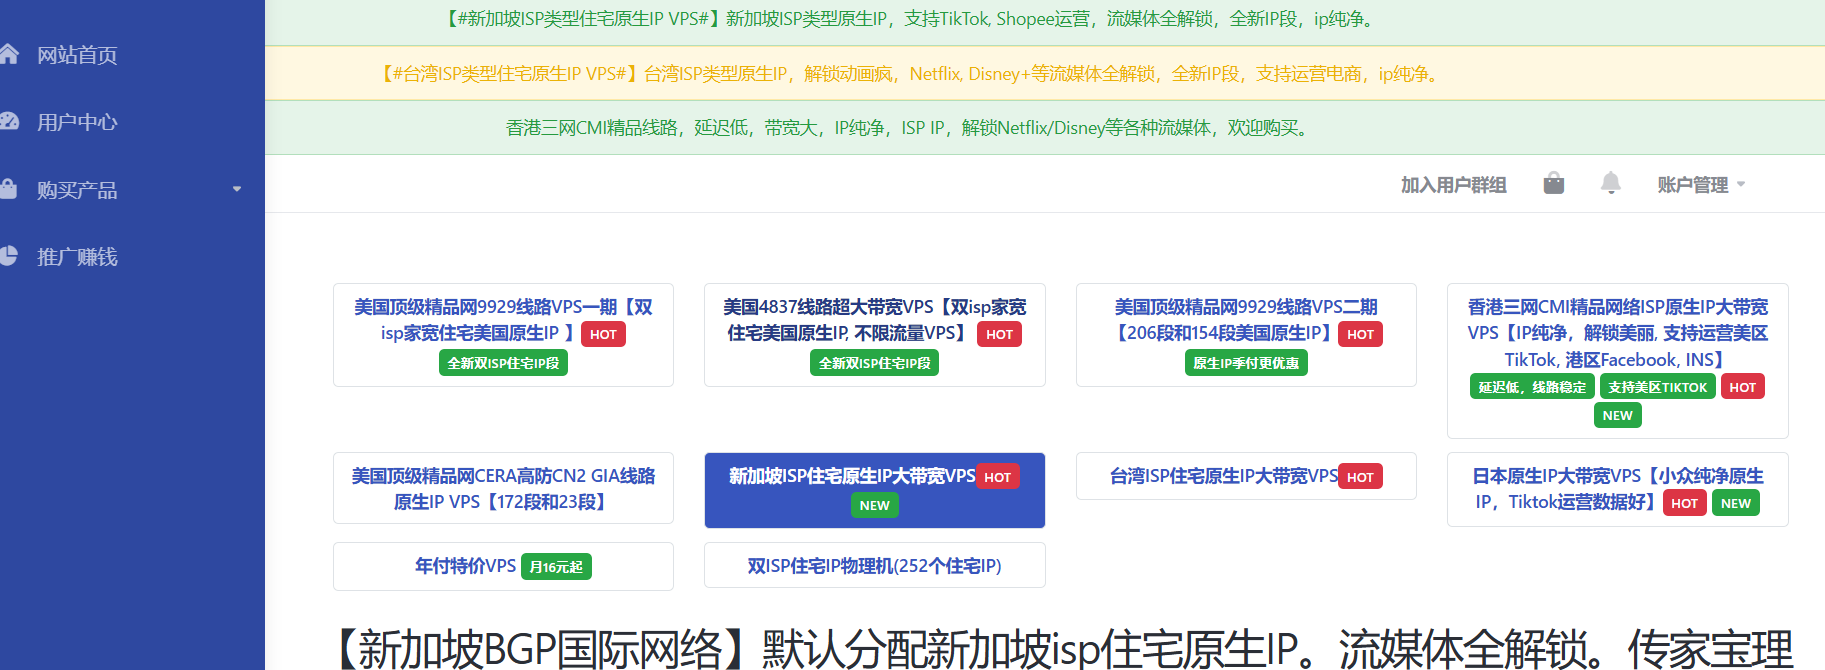
Task: Select the 新加坡ISP住宅原生IP大带宽VPS tab
Action: pyautogui.click(x=851, y=477)
